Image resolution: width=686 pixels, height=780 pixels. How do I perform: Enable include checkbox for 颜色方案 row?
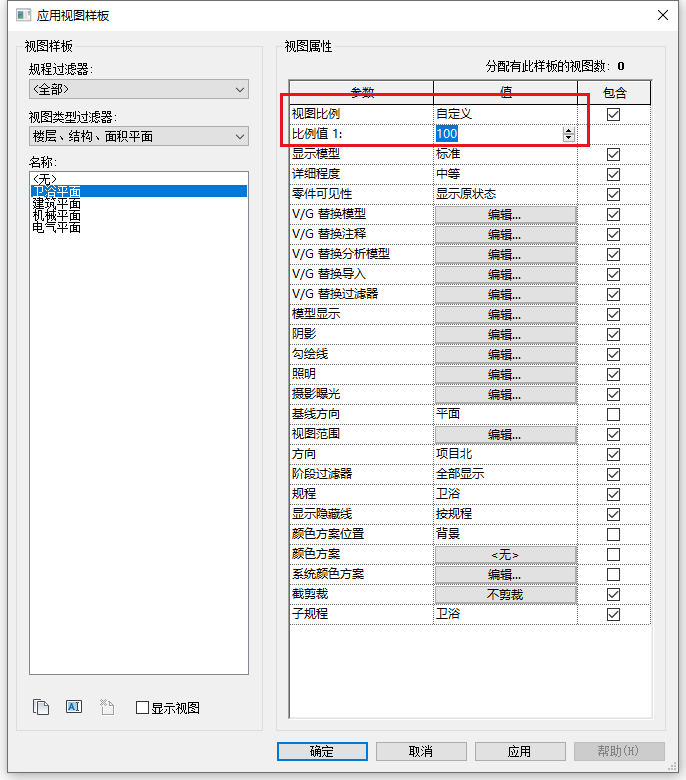coord(613,554)
